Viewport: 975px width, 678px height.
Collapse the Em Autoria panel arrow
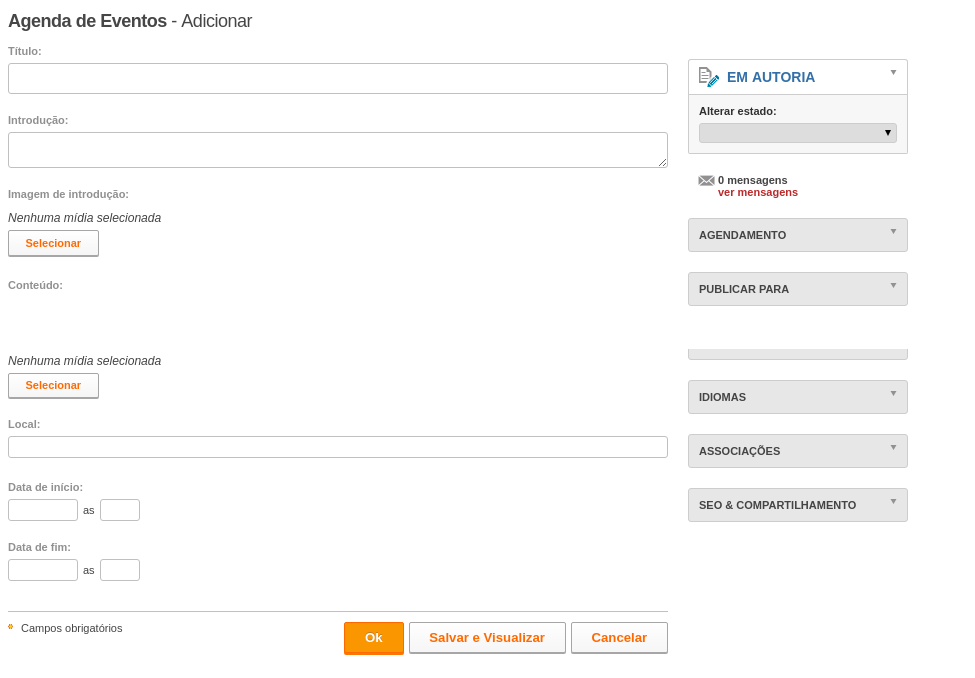click(894, 73)
